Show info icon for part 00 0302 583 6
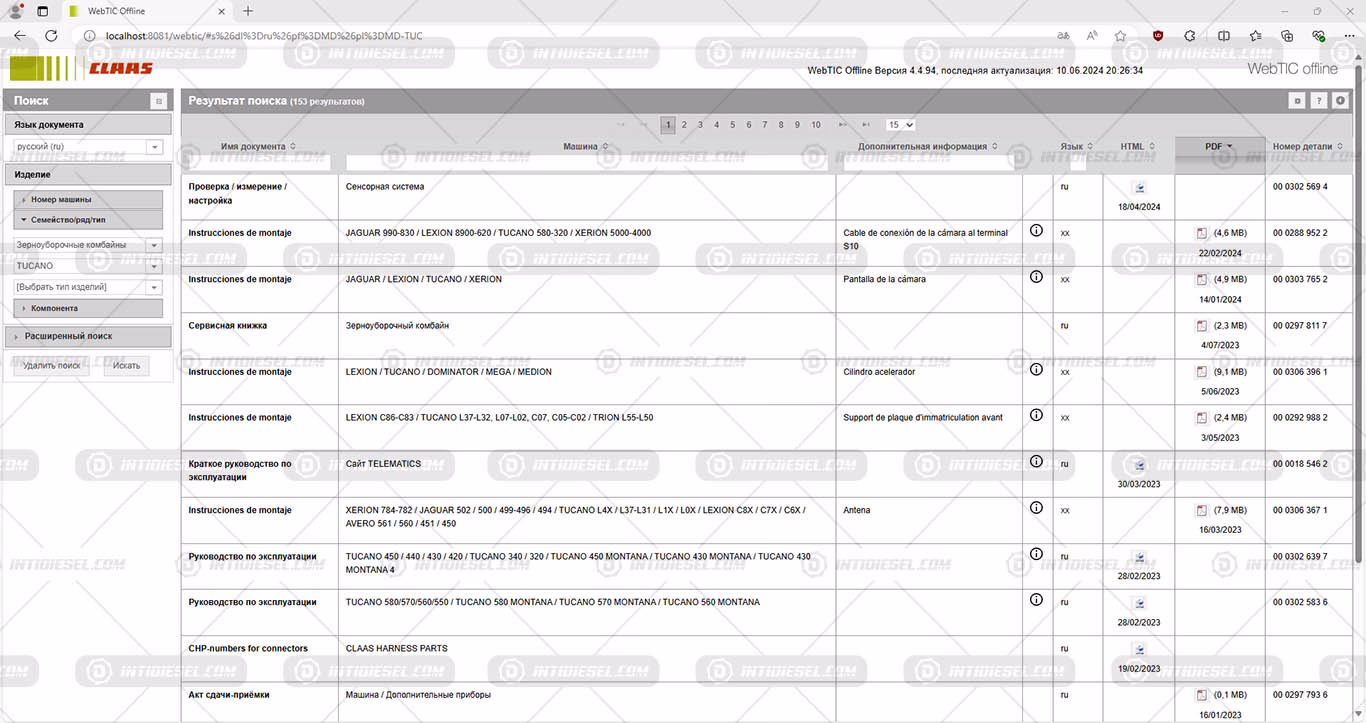The width and height of the screenshot is (1366, 723). [1036, 600]
